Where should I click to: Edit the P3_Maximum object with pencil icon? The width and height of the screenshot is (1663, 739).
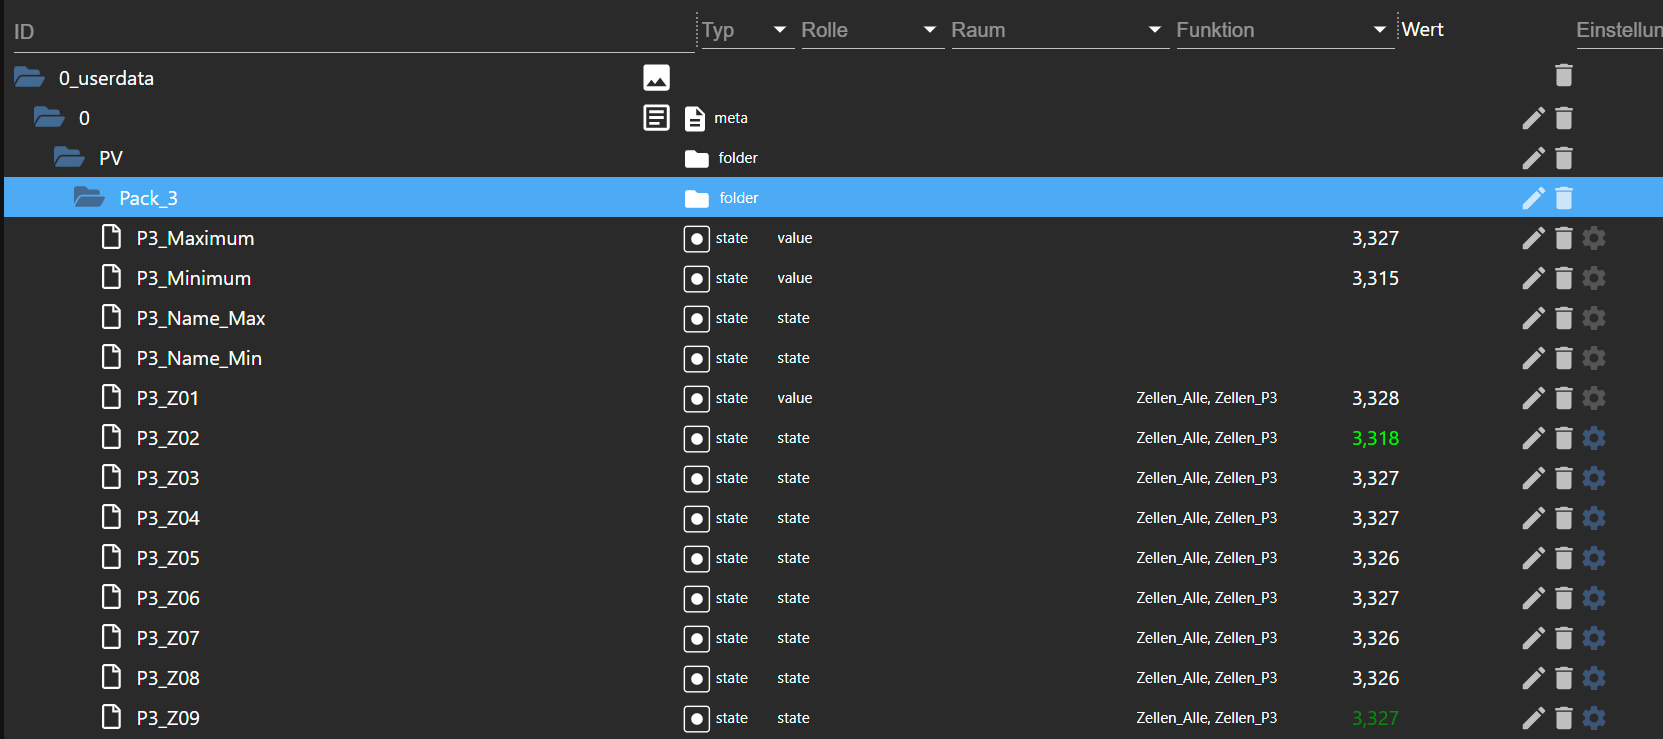pos(1533,238)
